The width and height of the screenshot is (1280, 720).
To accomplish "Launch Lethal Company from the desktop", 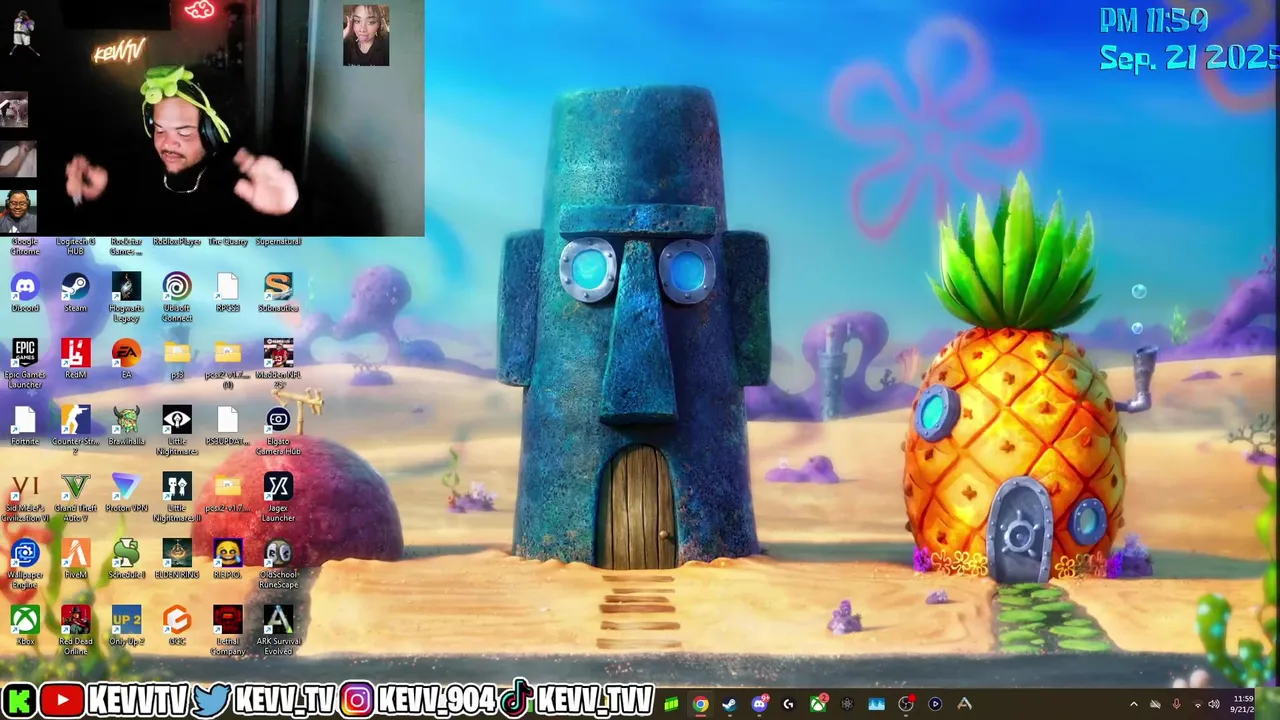I will click(x=227, y=631).
